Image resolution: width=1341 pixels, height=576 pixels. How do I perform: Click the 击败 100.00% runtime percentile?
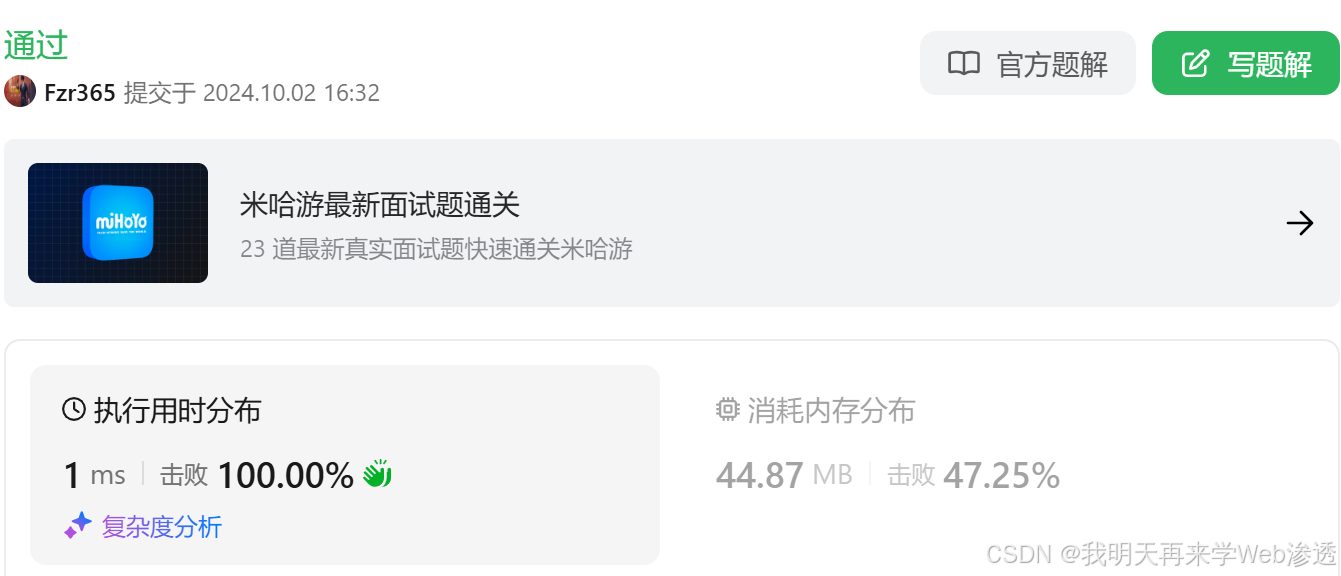coord(257,475)
